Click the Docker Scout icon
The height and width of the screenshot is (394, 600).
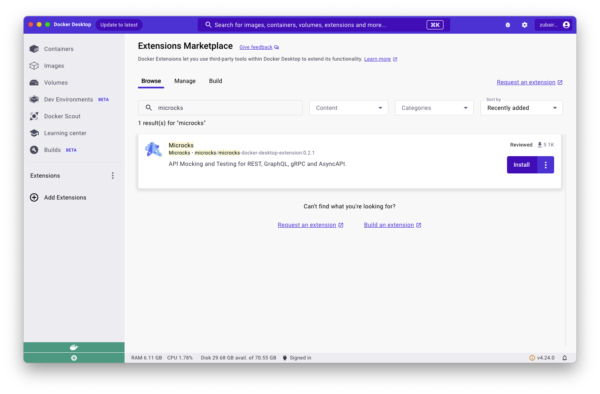pyautogui.click(x=34, y=116)
